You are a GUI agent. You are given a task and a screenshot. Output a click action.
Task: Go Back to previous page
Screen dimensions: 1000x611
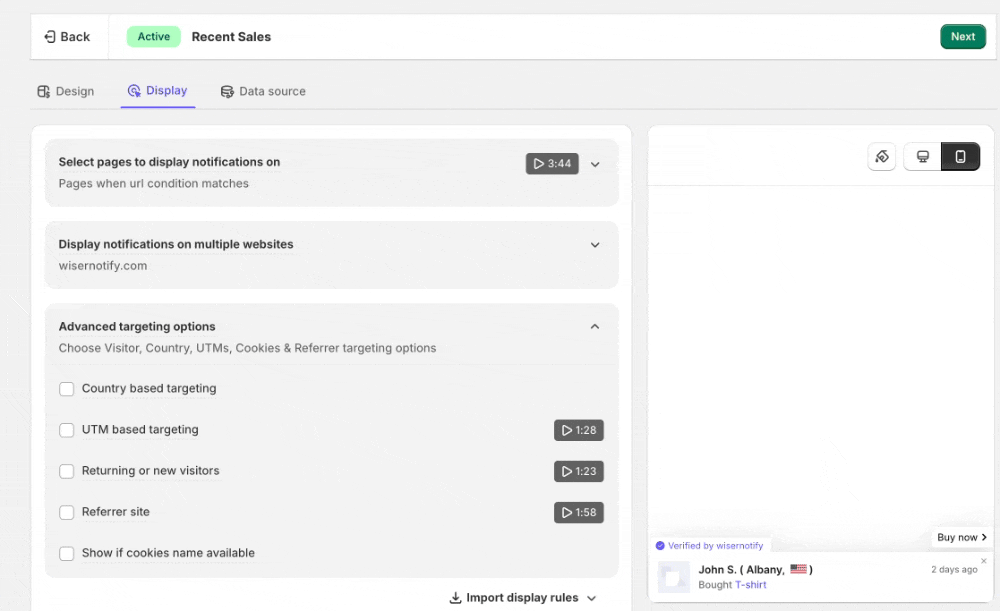[x=67, y=37]
